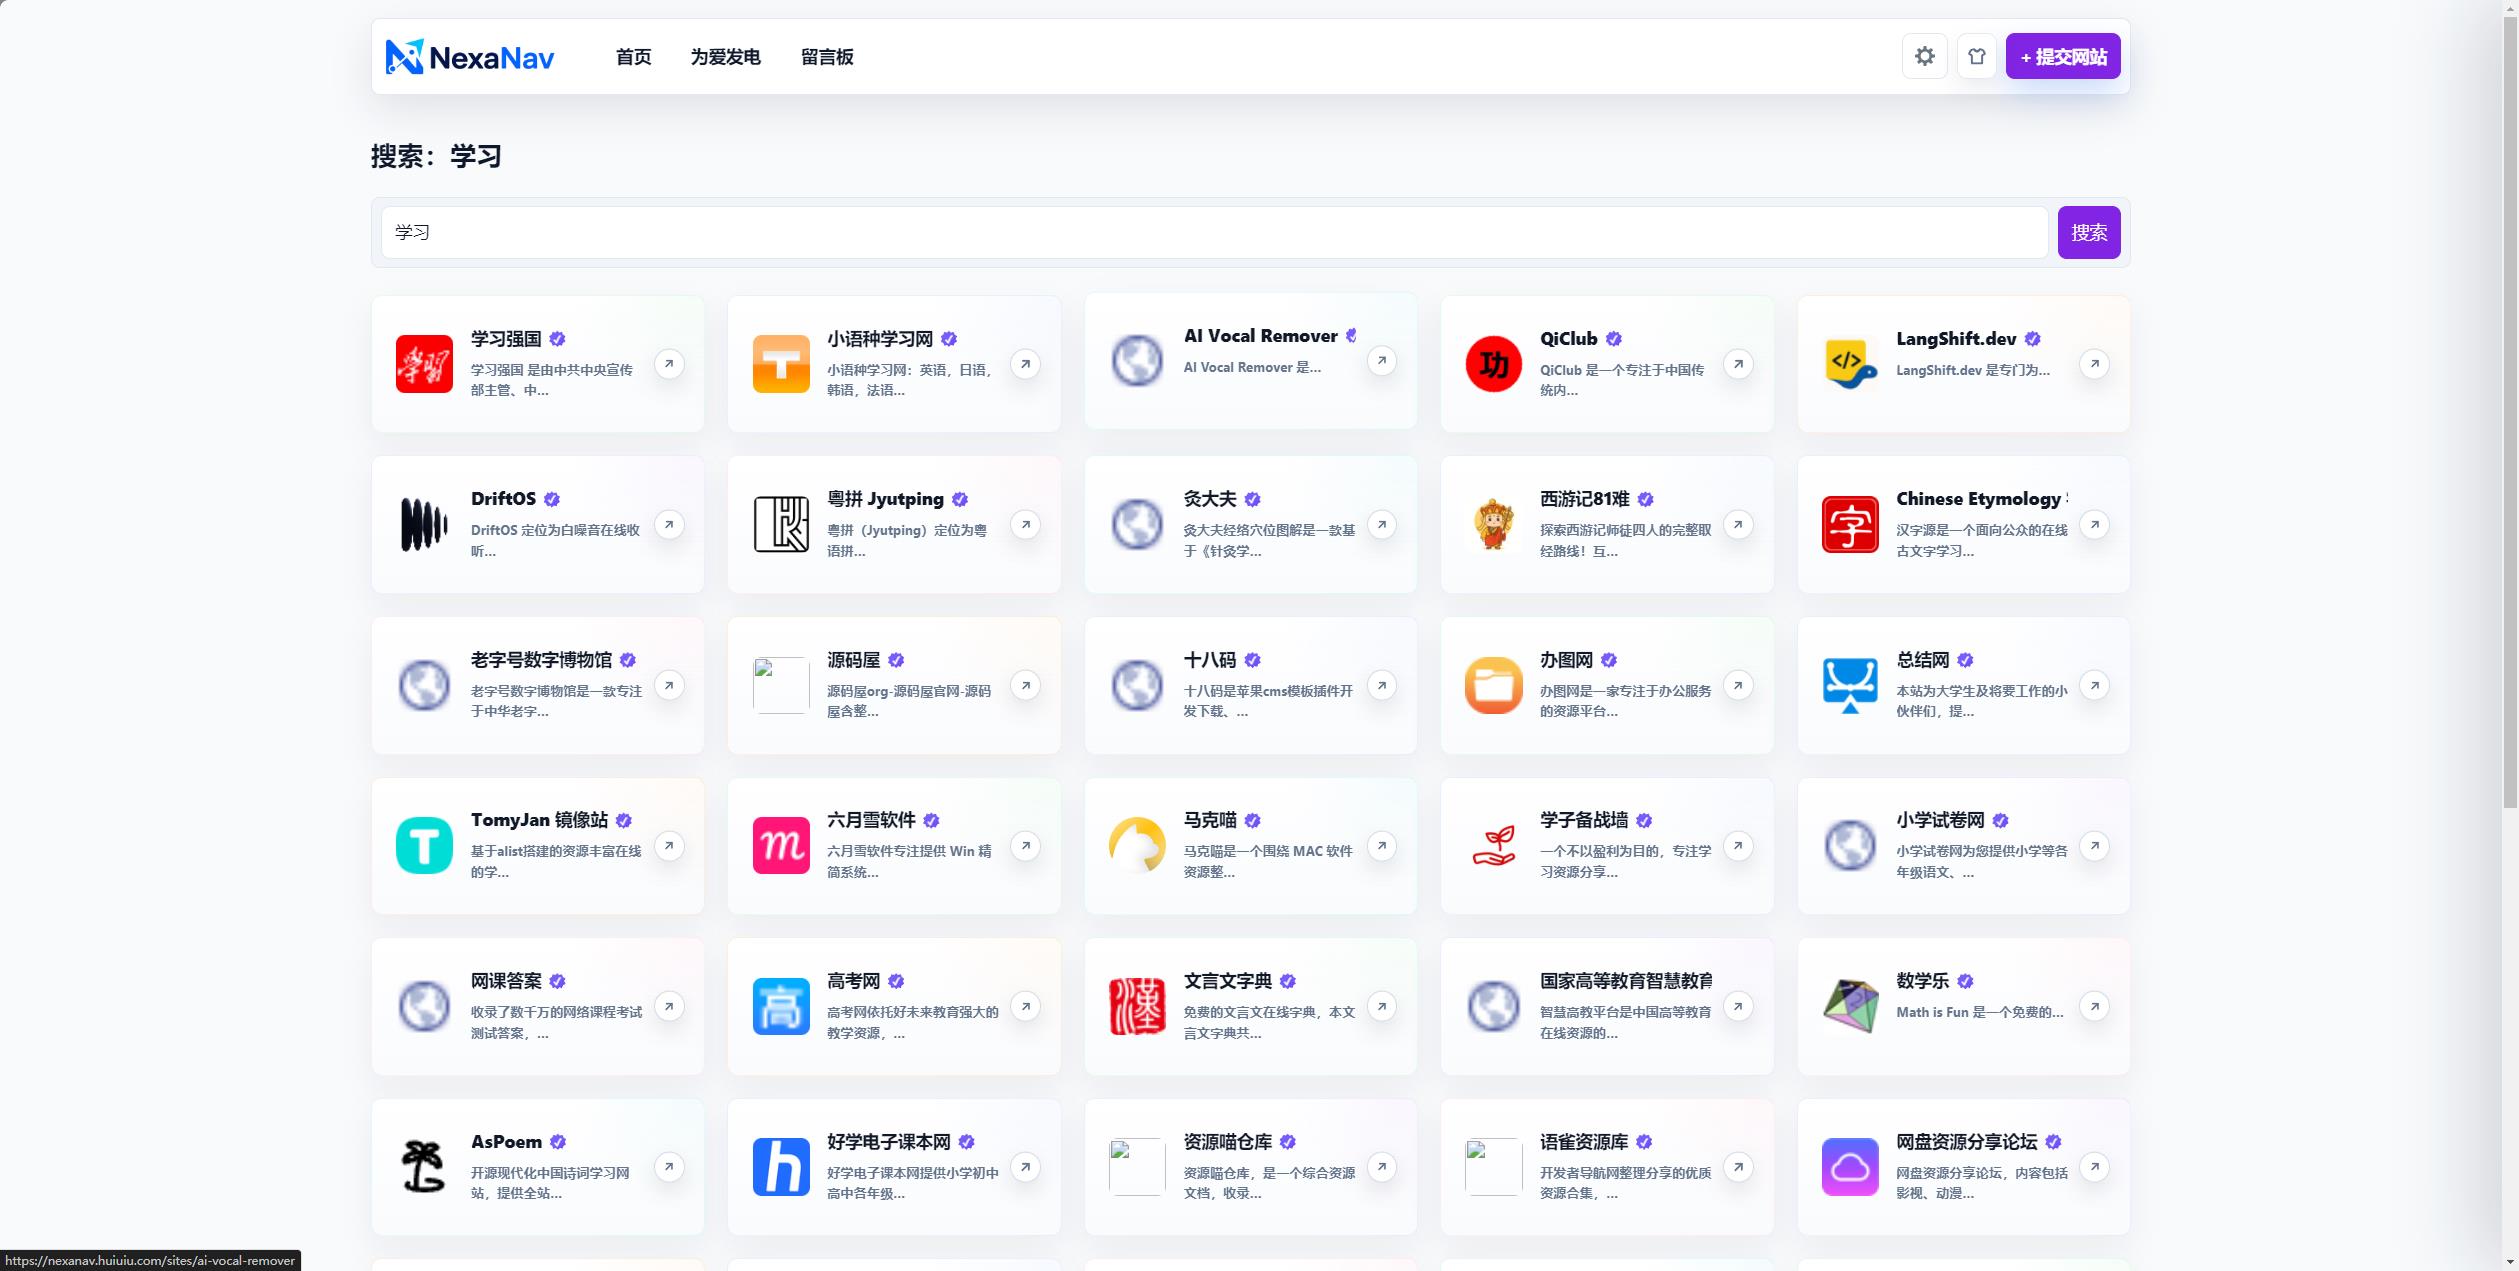This screenshot has height=1271, width=2519.
Task: Click the blue 高考网 logo
Action: (x=781, y=1007)
